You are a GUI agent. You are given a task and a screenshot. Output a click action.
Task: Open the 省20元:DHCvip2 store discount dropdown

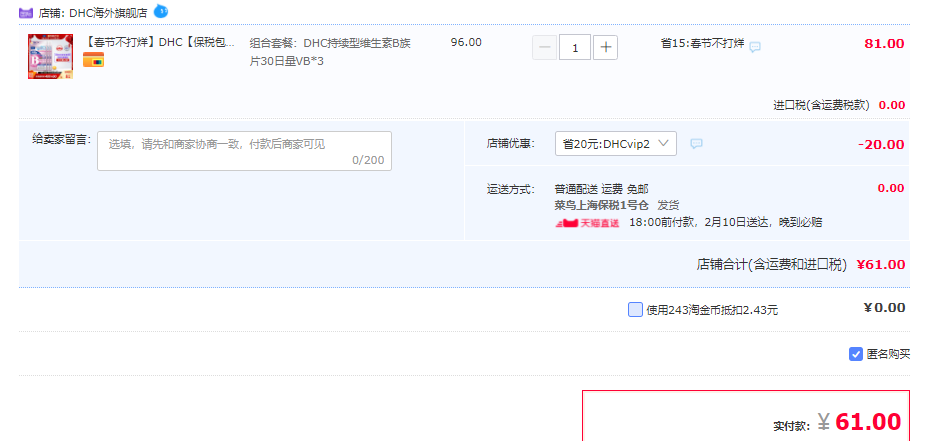tap(616, 143)
